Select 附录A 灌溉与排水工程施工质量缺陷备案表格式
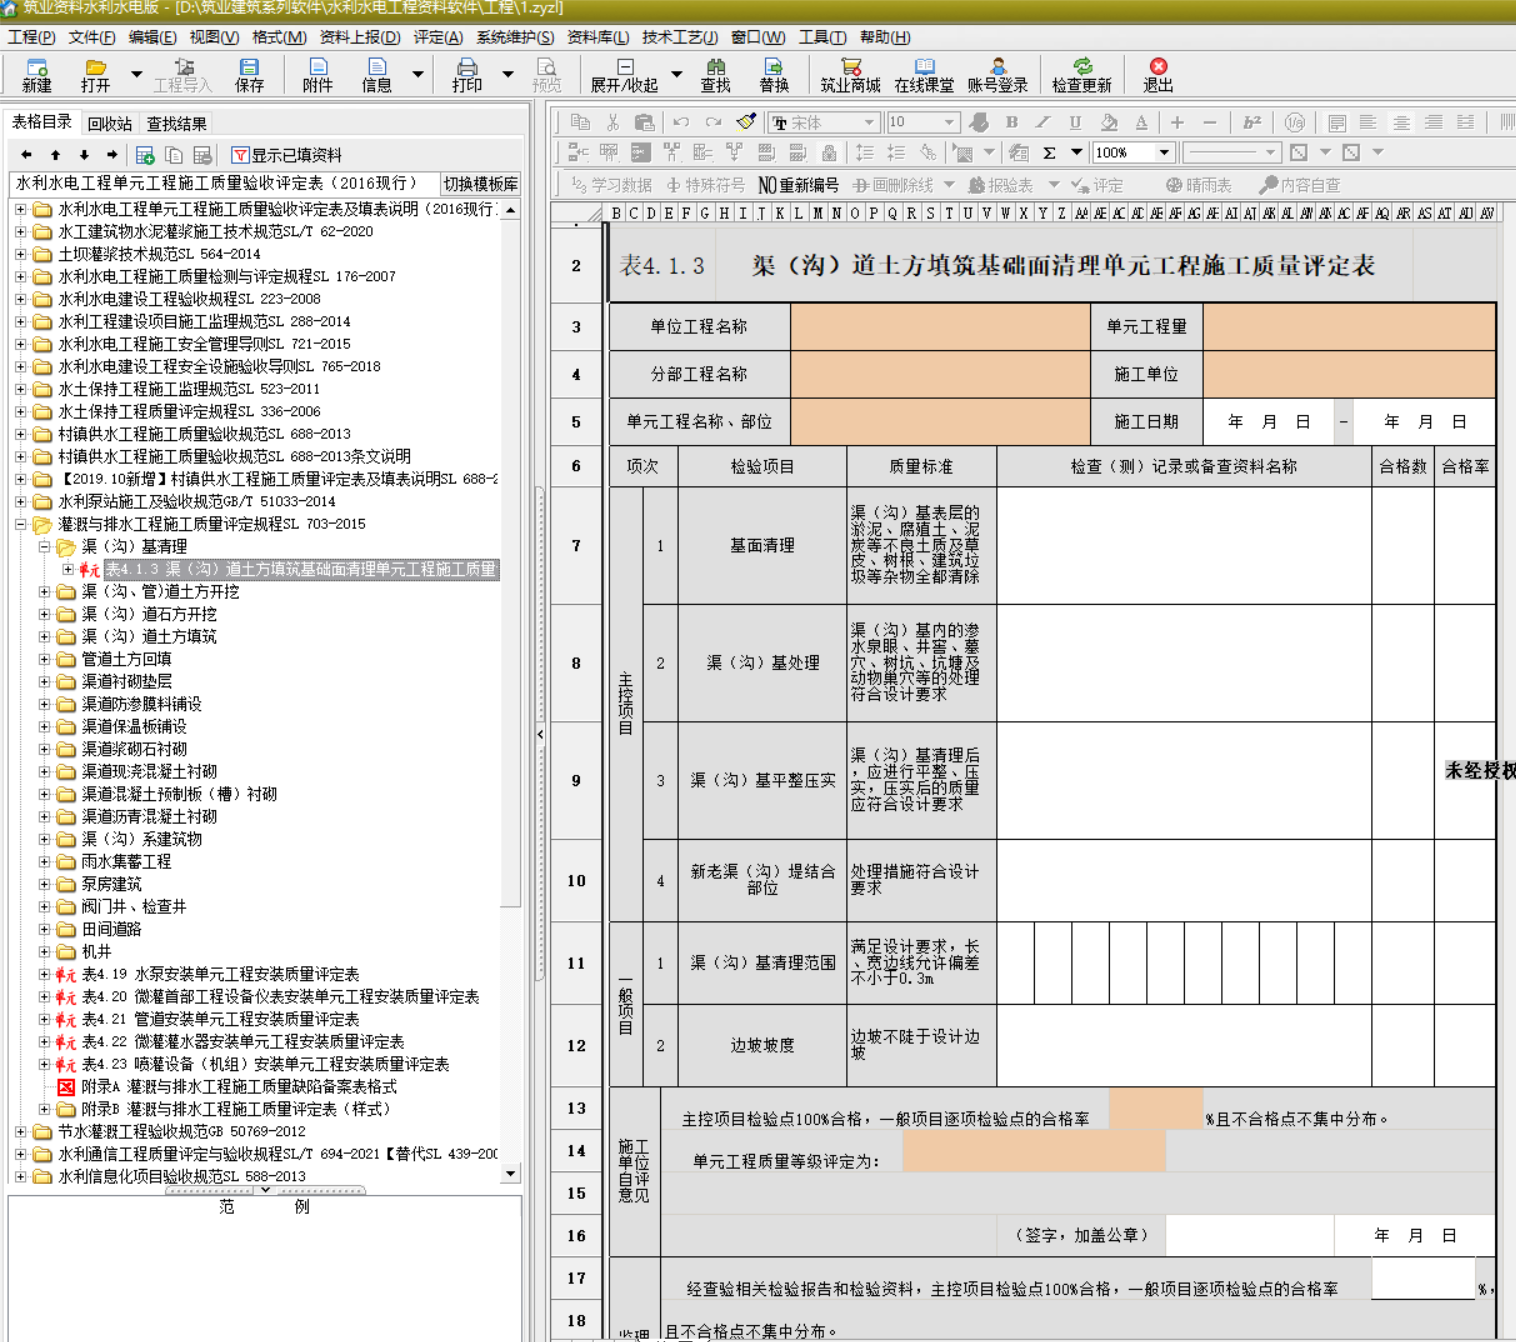 (239, 1087)
